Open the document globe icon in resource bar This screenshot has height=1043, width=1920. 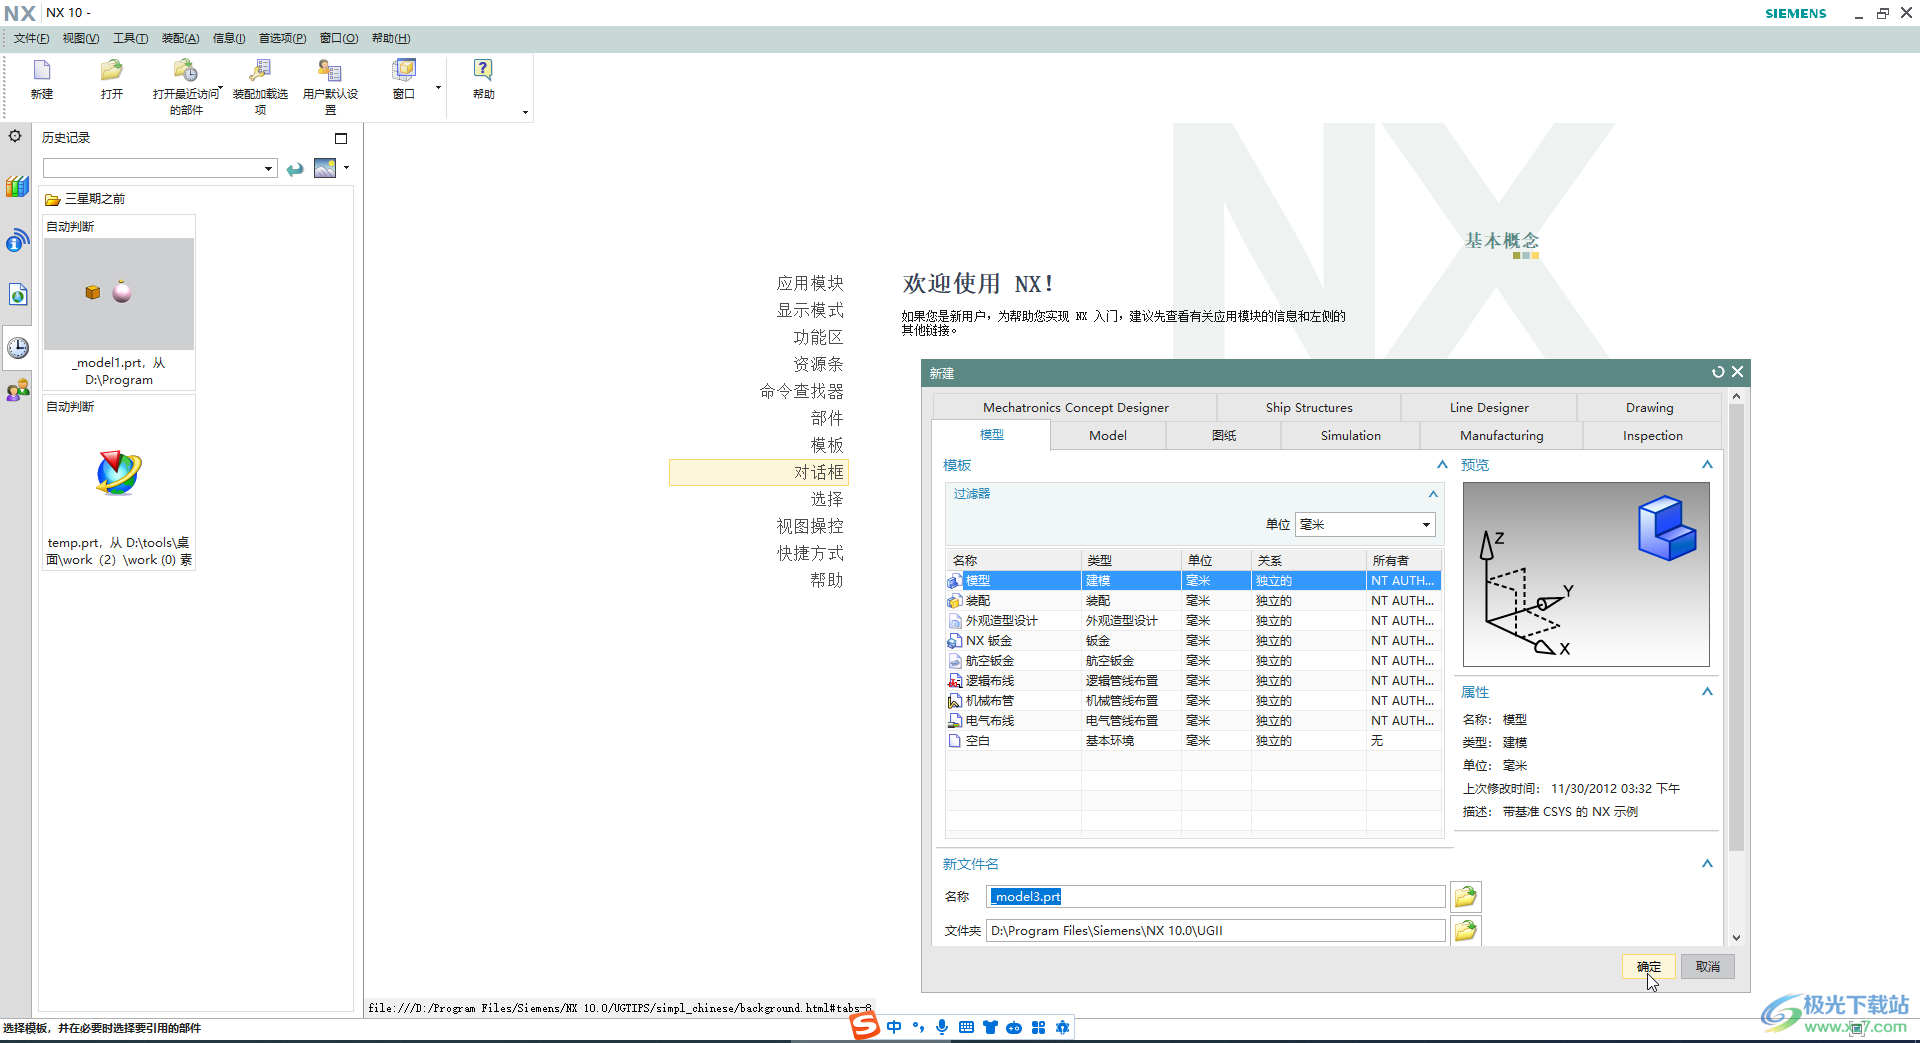click(17, 294)
